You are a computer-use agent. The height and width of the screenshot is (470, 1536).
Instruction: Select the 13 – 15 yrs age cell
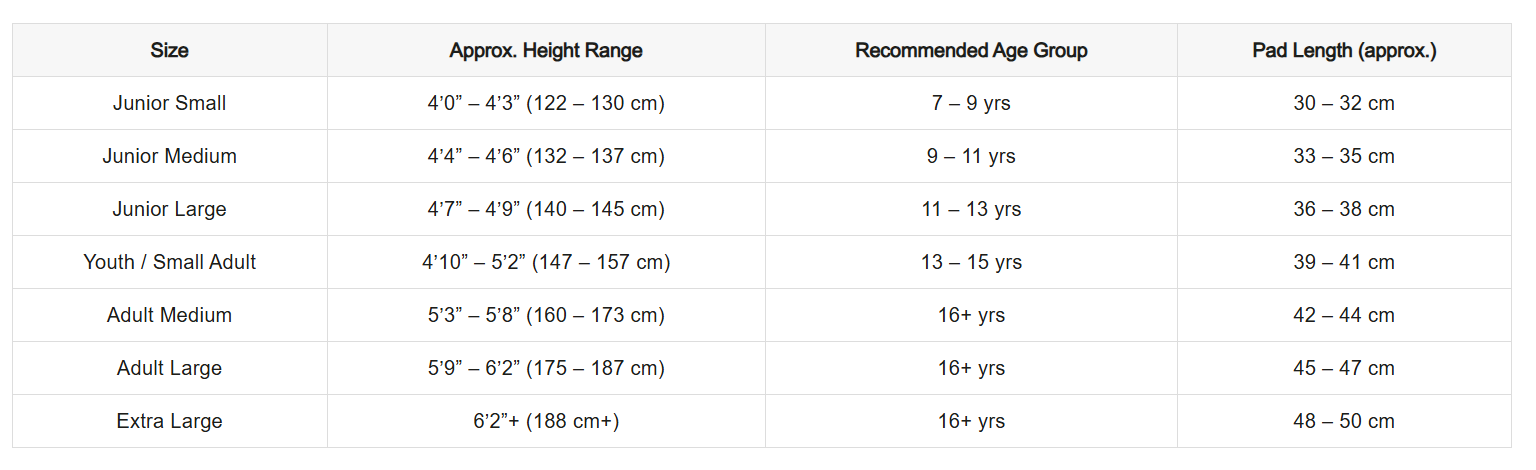971,262
